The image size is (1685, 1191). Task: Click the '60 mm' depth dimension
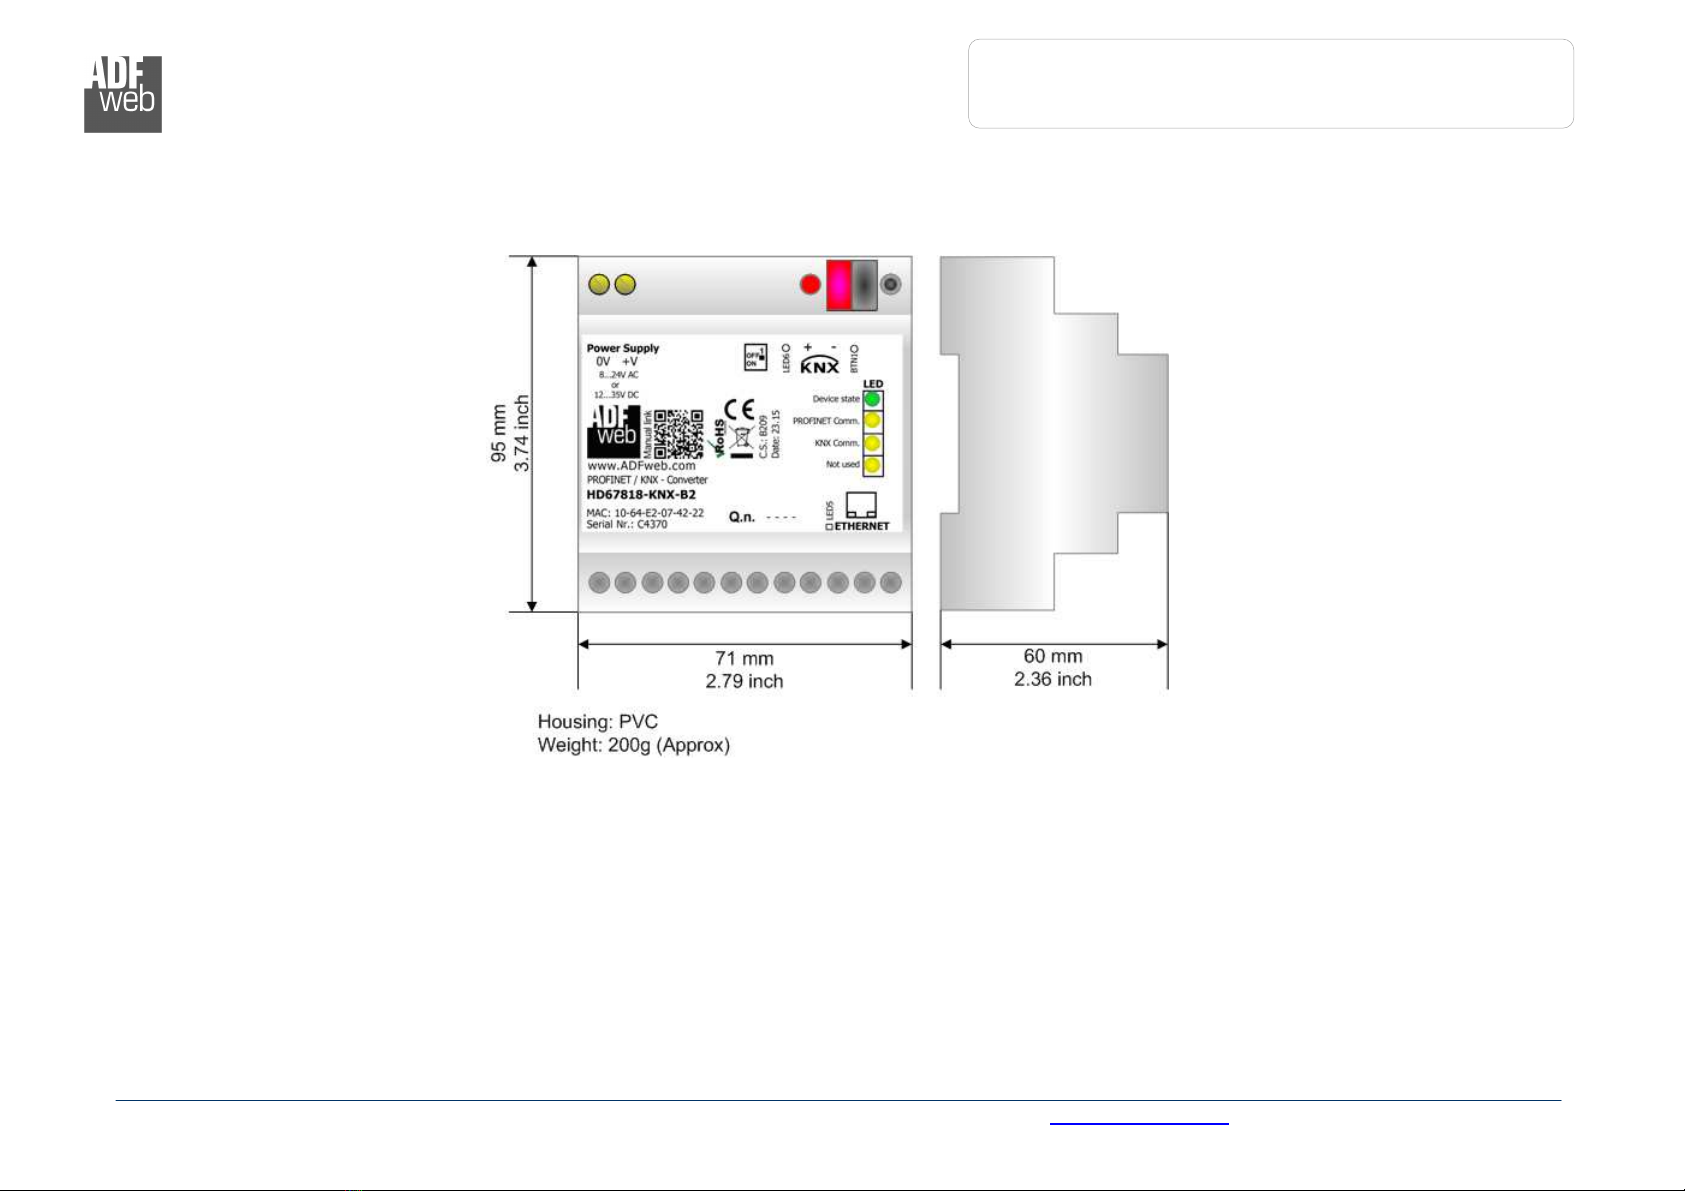[x=1053, y=656]
